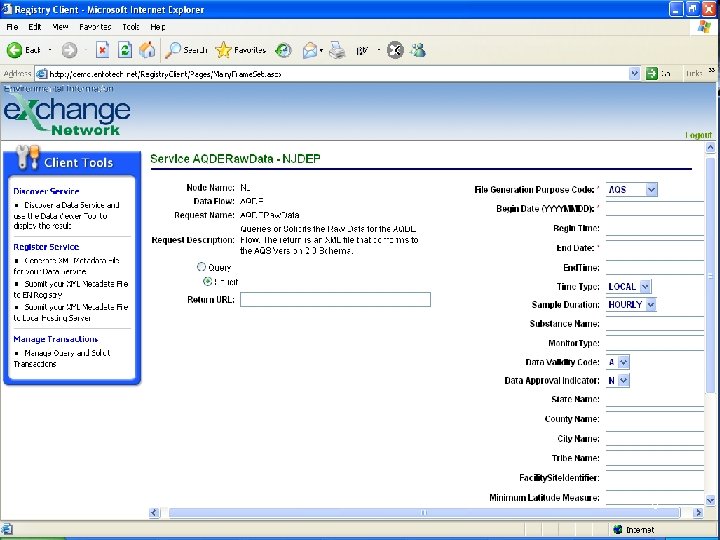The width and height of the screenshot is (720, 540).
Task: Click the Tribe Name input field
Action: tap(654, 458)
